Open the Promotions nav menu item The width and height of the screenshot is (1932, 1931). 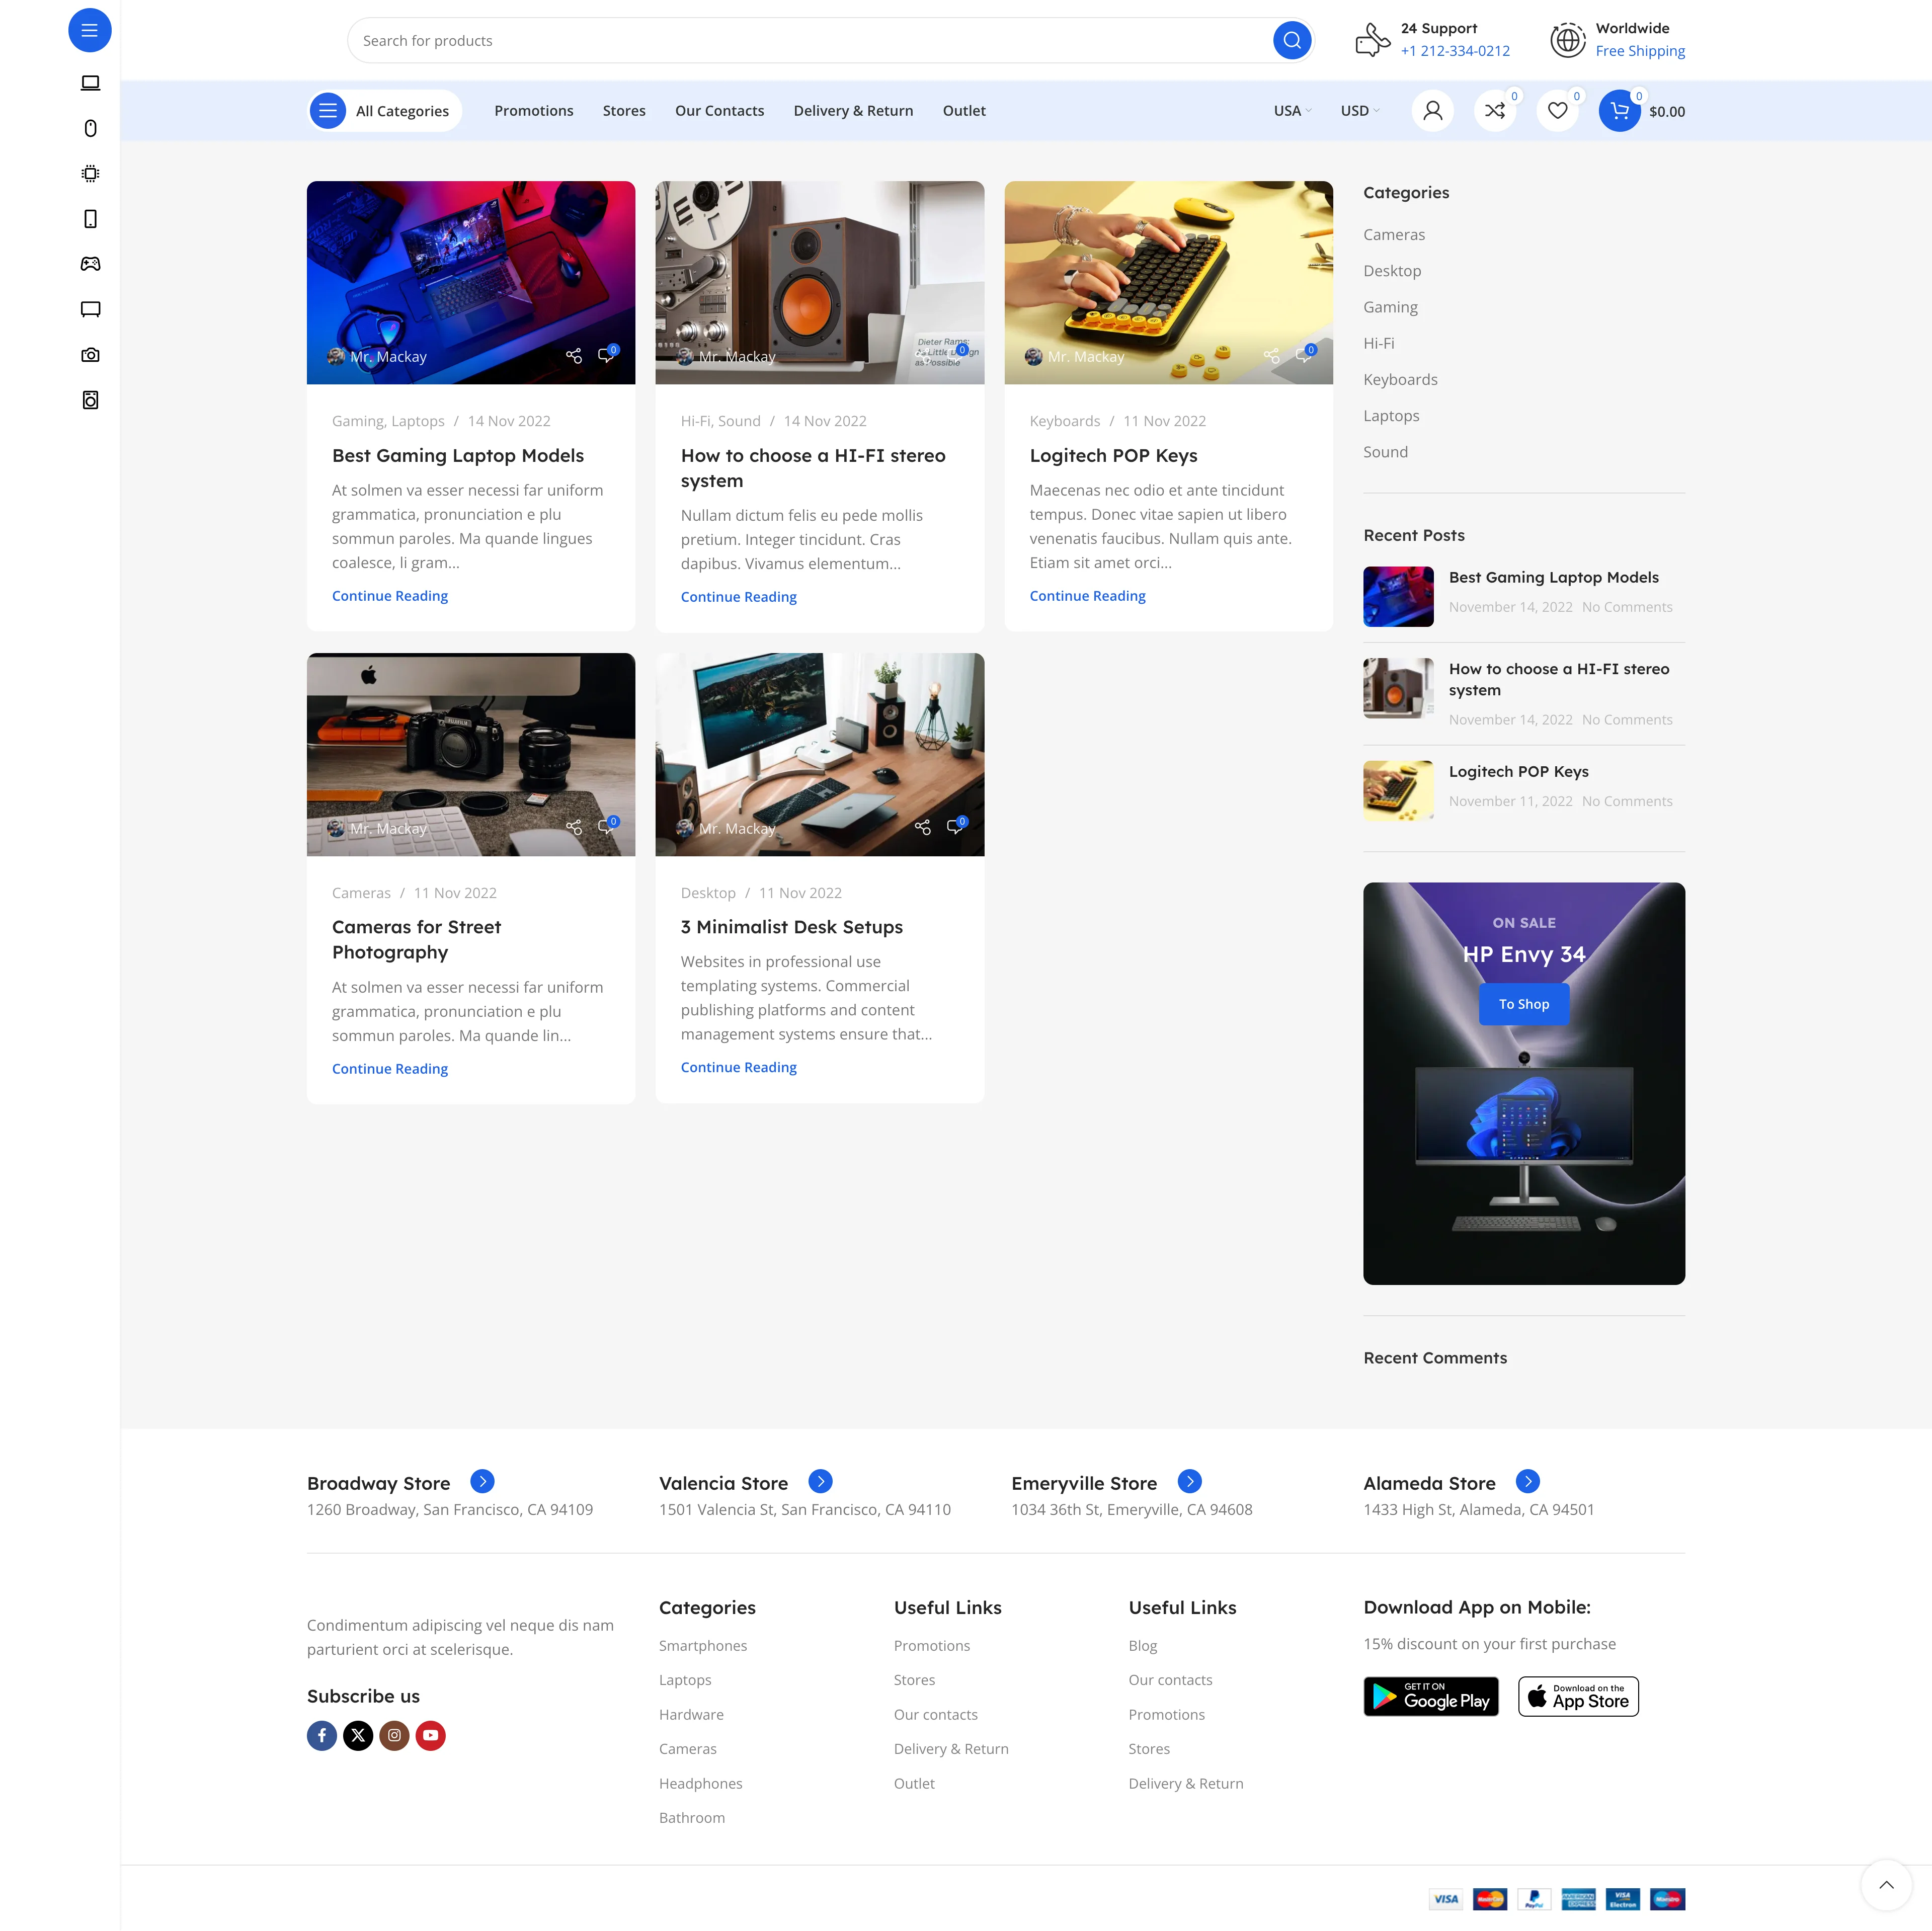[x=533, y=111]
